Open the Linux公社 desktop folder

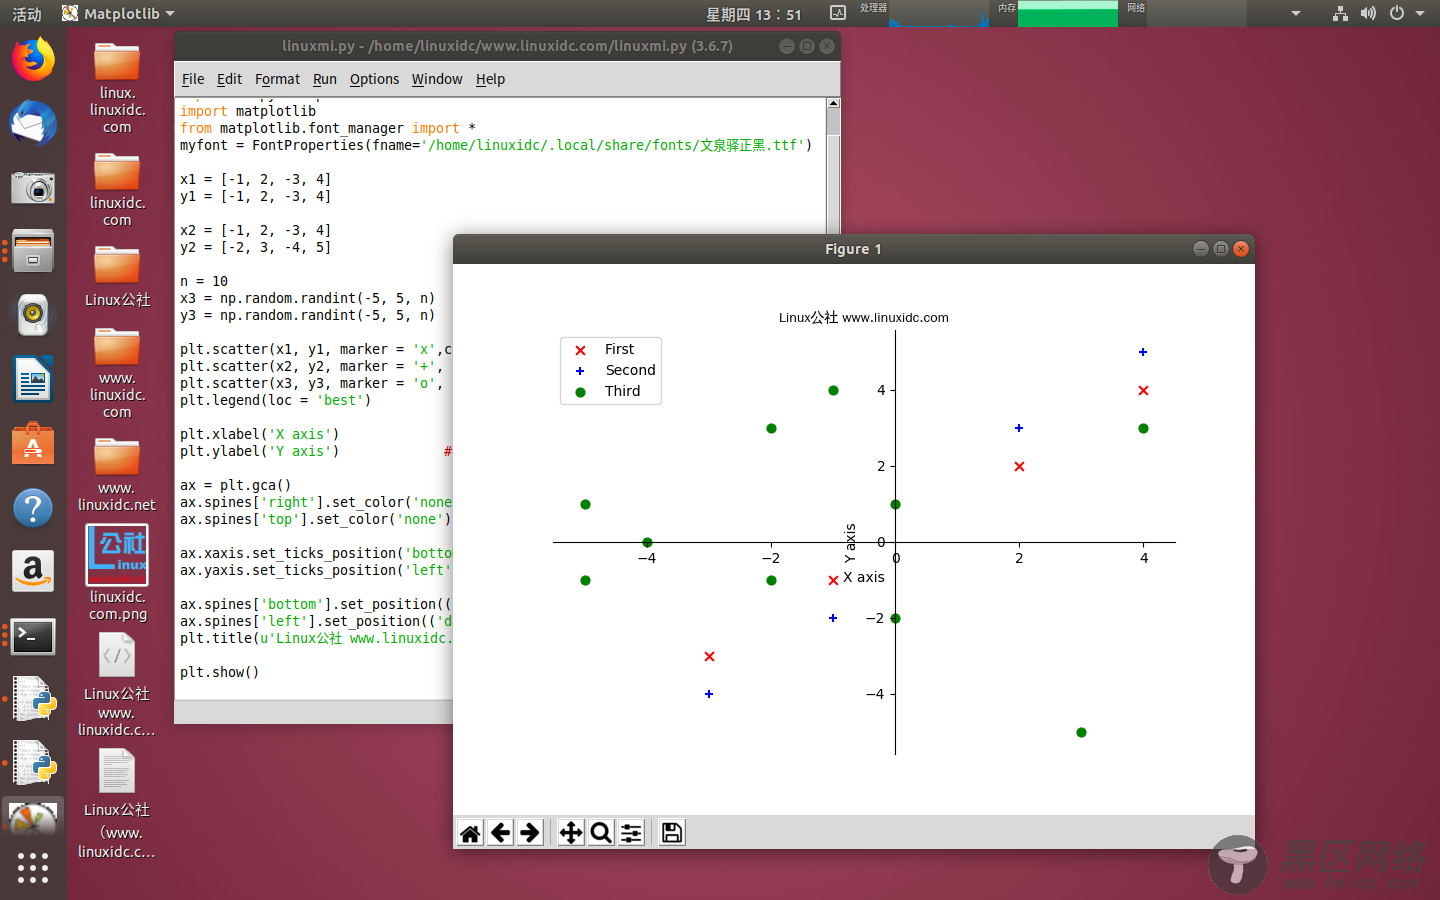tap(117, 276)
